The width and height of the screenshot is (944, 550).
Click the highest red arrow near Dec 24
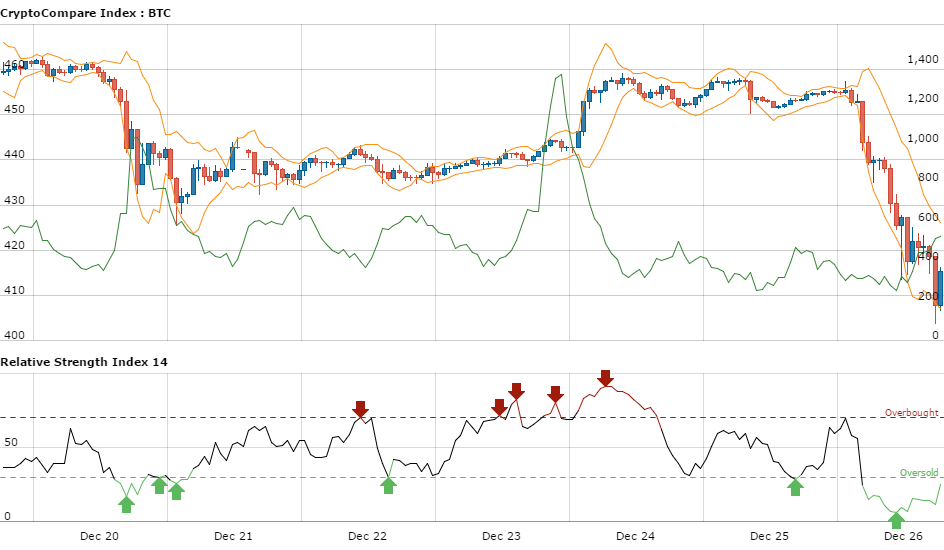tap(605, 377)
